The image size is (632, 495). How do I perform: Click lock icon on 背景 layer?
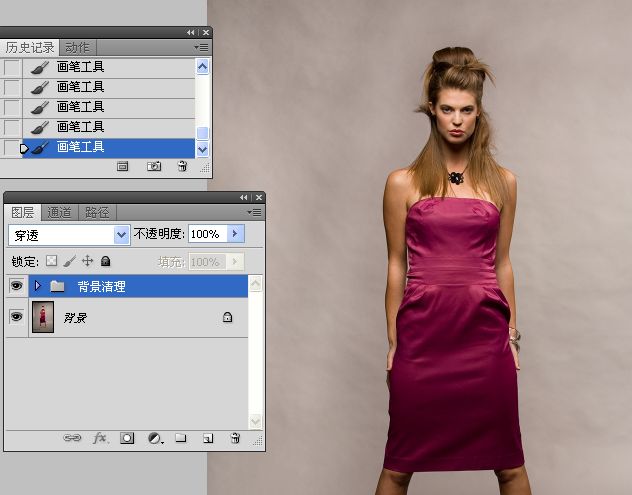point(227,317)
